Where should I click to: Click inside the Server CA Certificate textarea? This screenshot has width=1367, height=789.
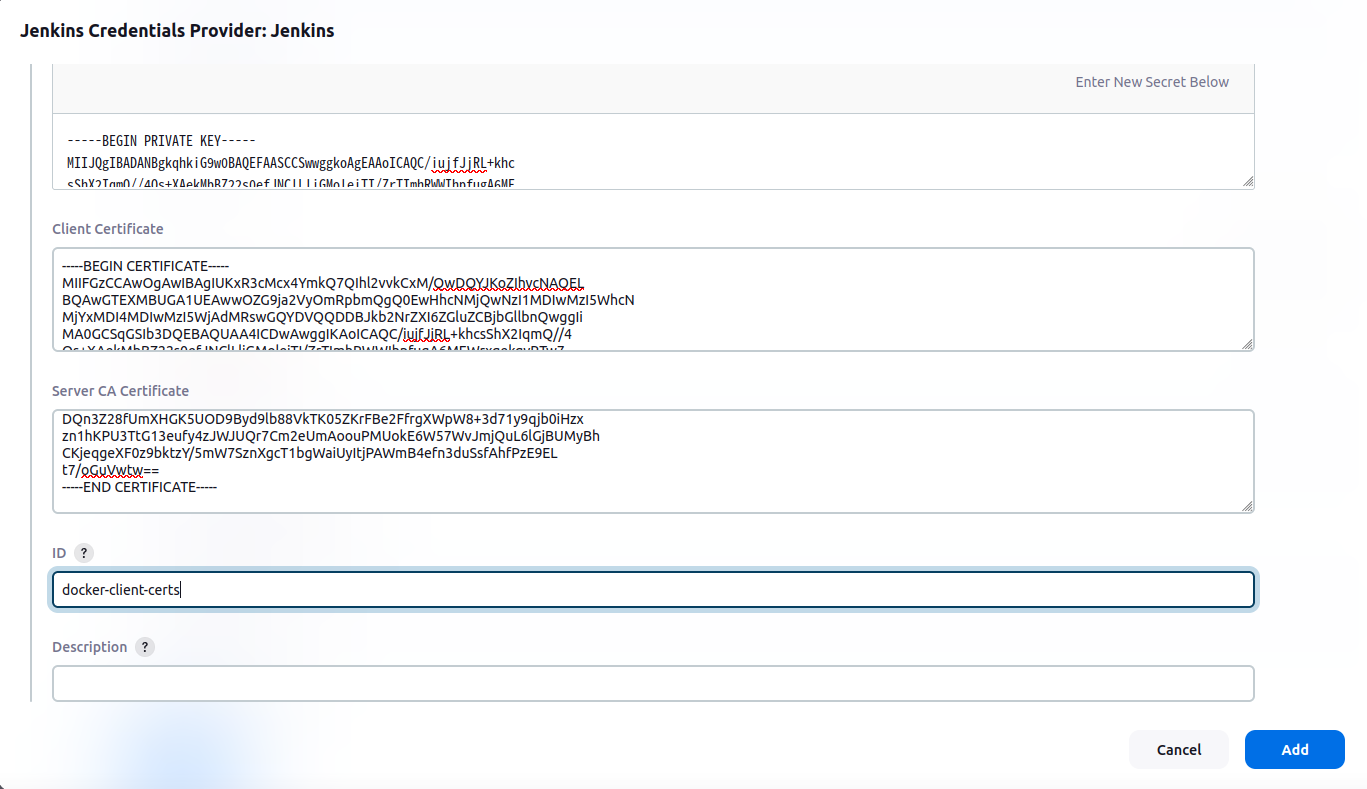pyautogui.click(x=653, y=461)
